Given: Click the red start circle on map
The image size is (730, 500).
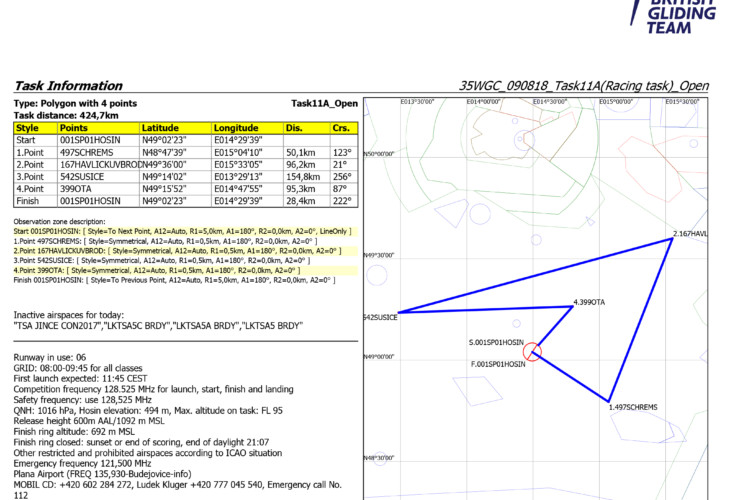Looking at the screenshot, I should [x=532, y=350].
